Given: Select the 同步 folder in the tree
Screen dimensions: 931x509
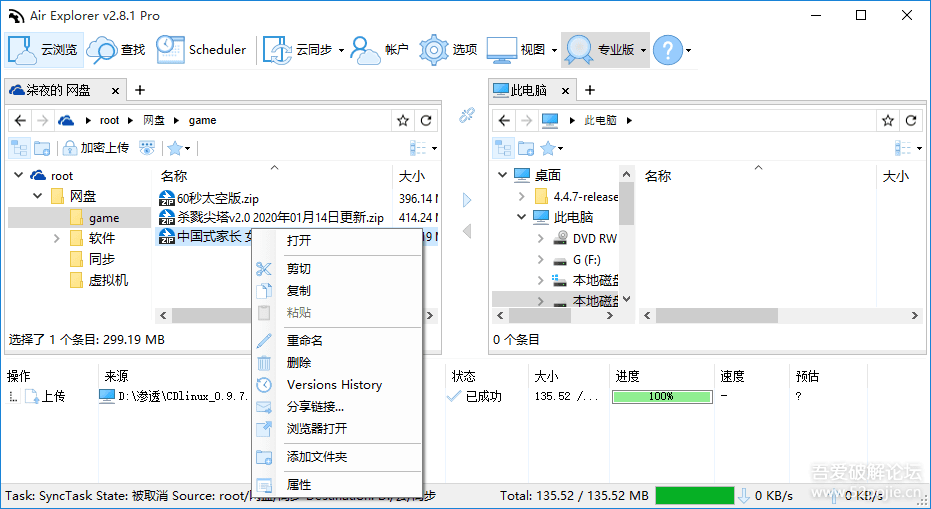Looking at the screenshot, I should pyautogui.click(x=102, y=260).
